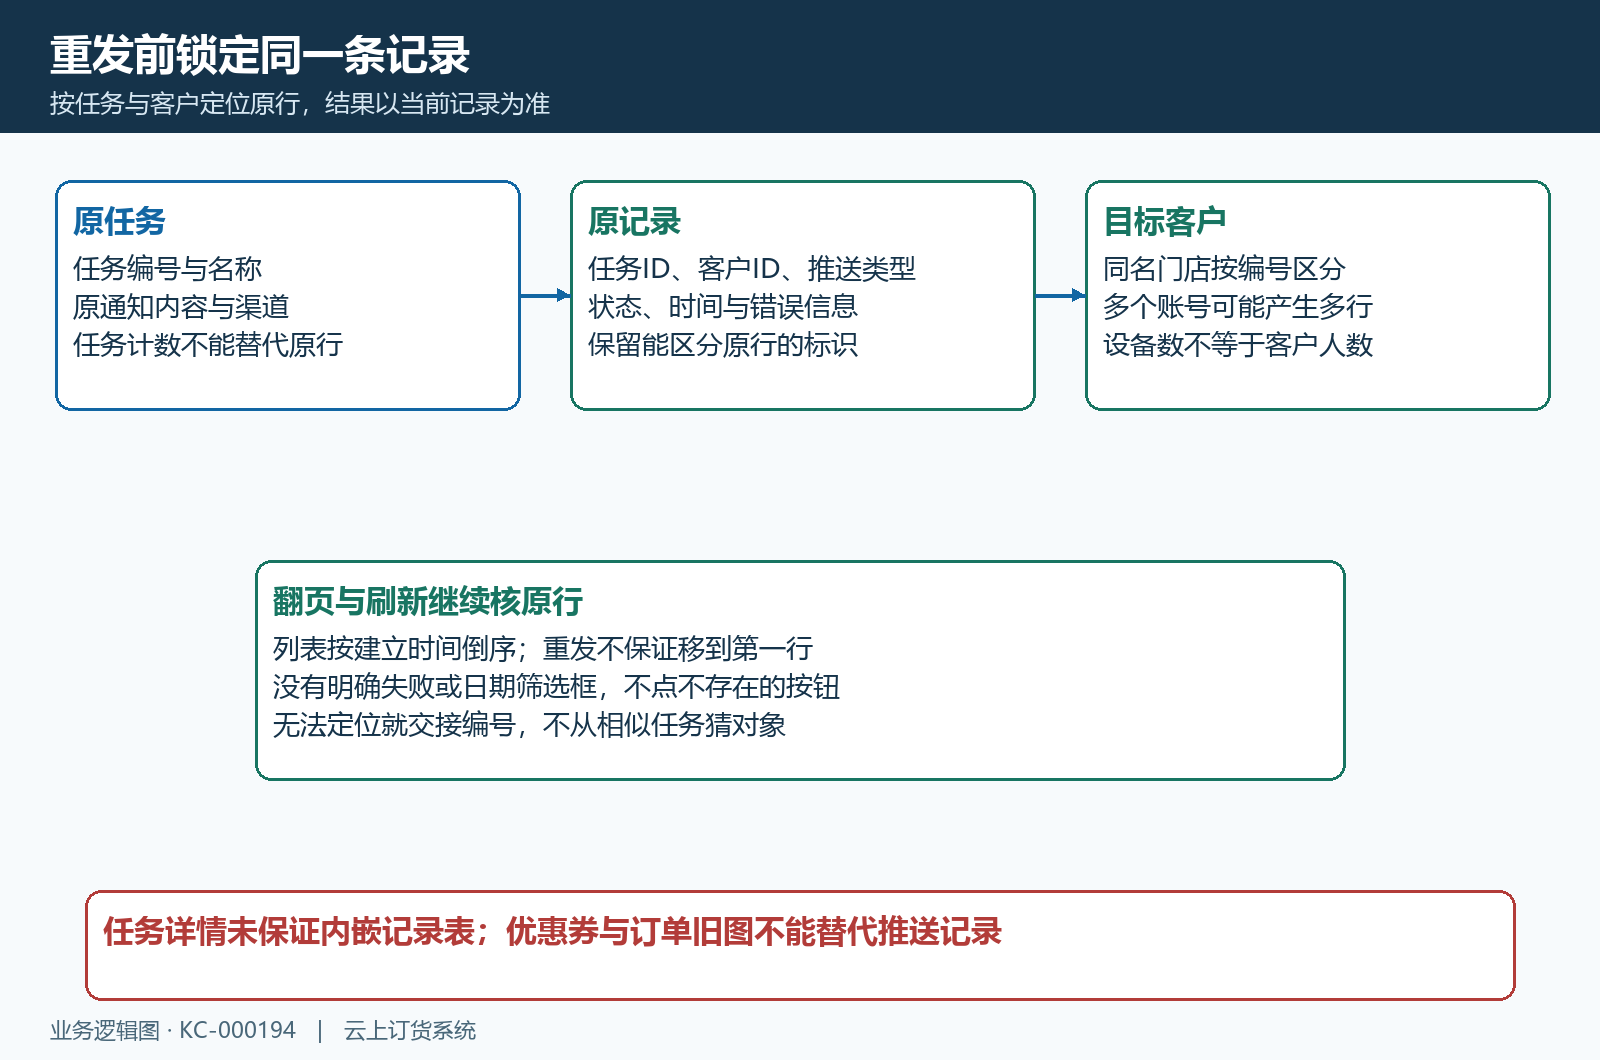
Task: Select the text "任务计数不能替代原行"
Action: 208,344
